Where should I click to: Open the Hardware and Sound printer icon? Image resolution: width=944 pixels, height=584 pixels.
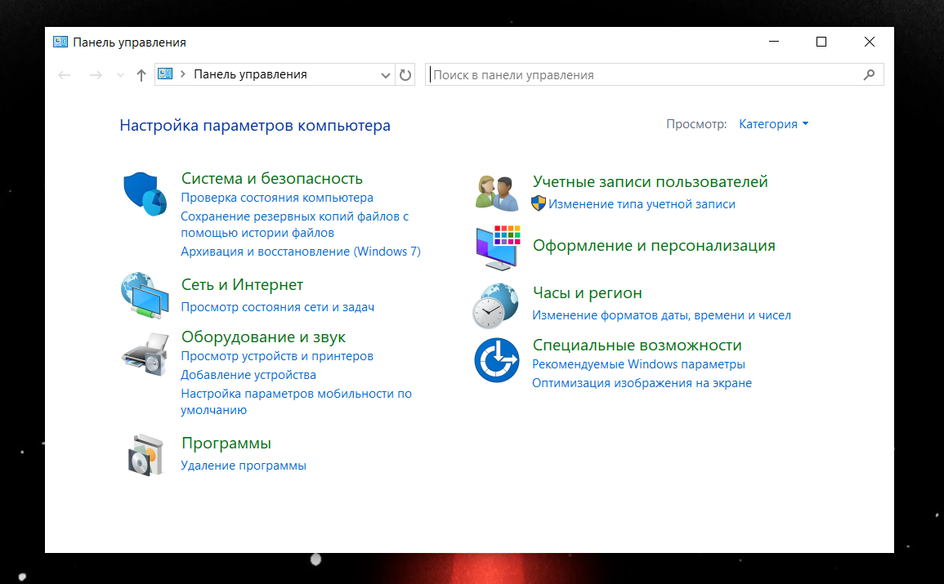(x=145, y=354)
